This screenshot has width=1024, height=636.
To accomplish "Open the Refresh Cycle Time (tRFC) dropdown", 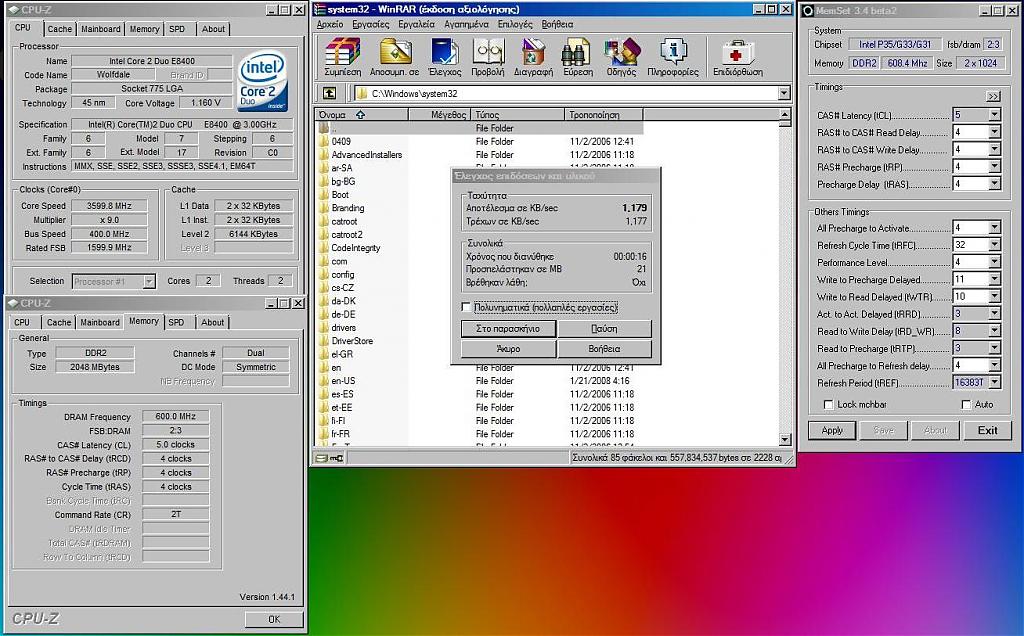I will pos(994,245).
